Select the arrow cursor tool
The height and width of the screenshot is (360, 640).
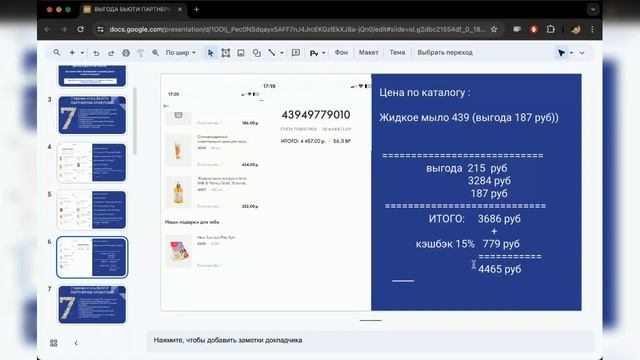pyautogui.click(x=211, y=53)
